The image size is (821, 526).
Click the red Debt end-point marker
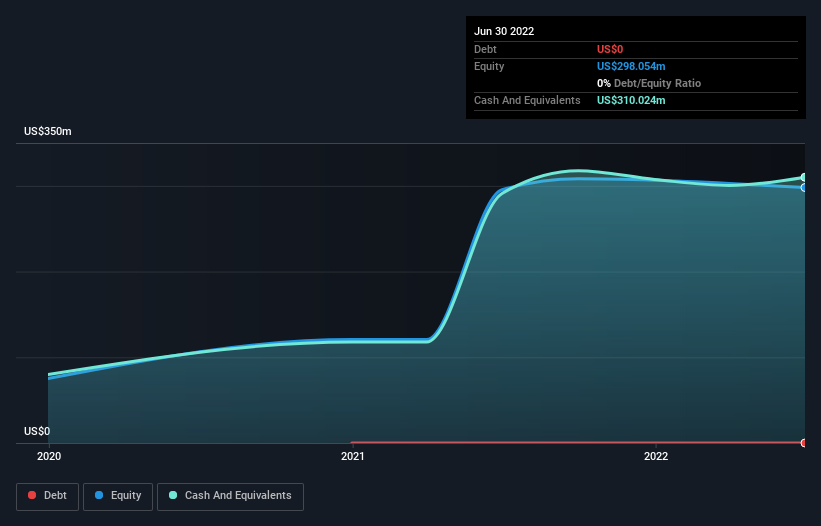[x=804, y=443]
